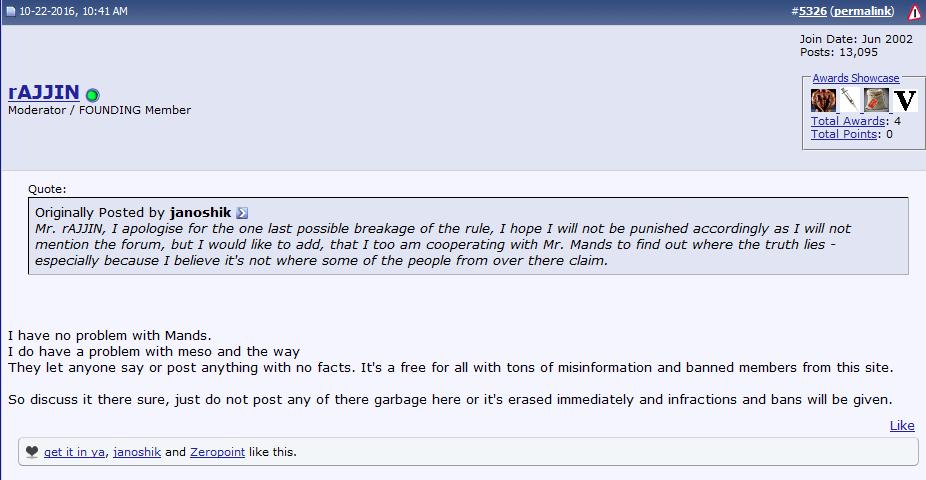
Task: Click the report post warning triangle icon
Action: coord(914,12)
